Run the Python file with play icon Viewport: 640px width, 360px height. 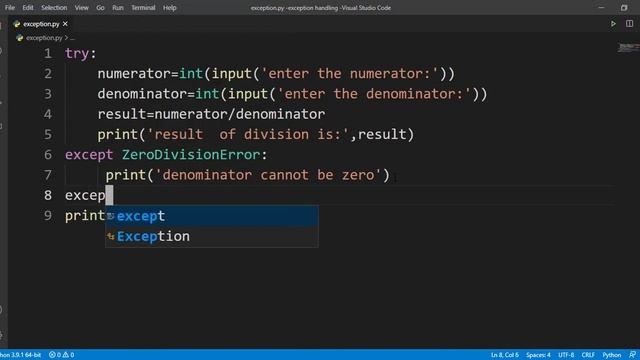pyautogui.click(x=613, y=24)
